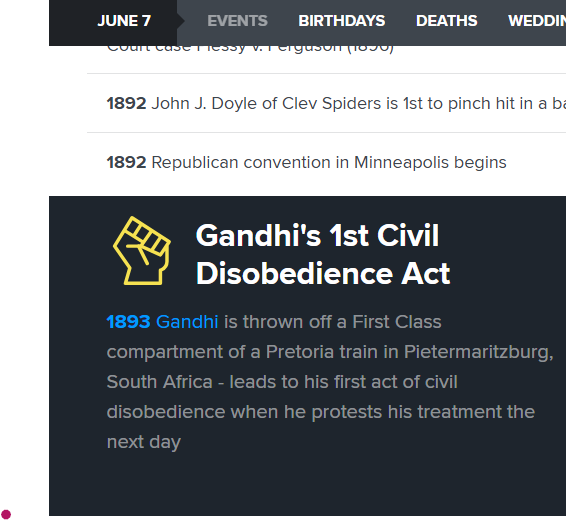Follow the blue Gandhi link
This screenshot has height=521, width=566.
pos(187,322)
